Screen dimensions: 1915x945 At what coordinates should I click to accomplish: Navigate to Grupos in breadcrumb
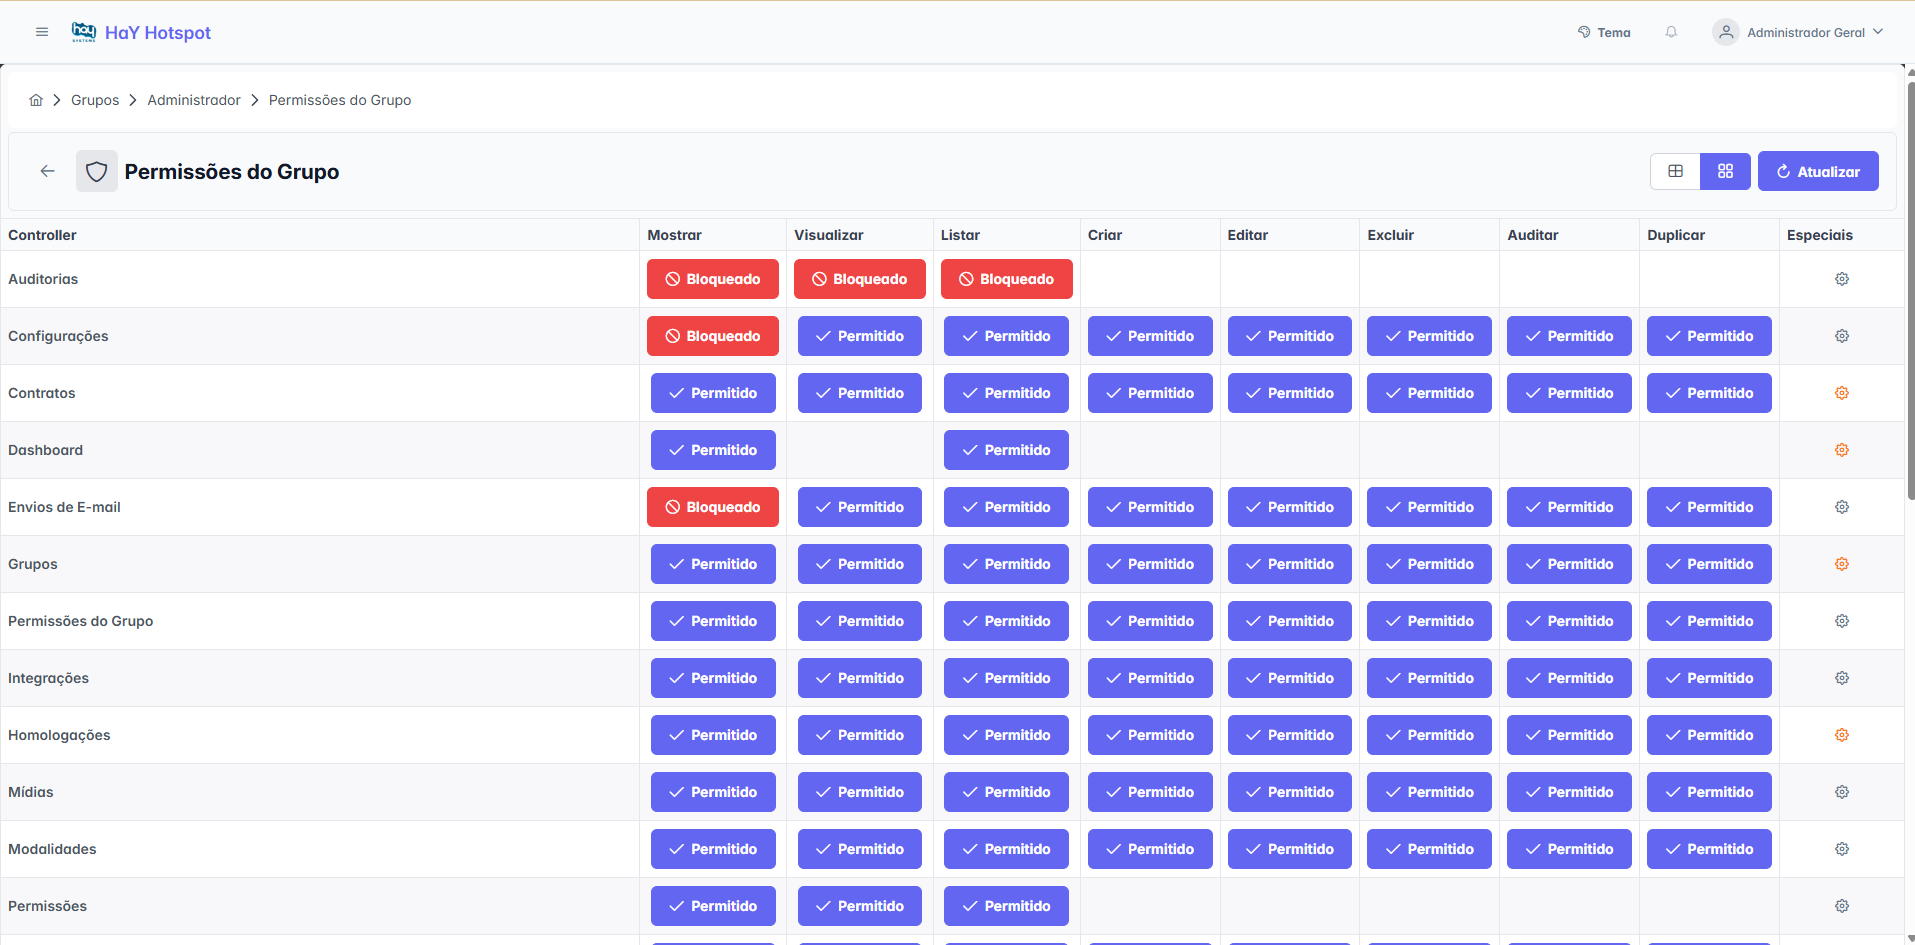[x=95, y=100]
